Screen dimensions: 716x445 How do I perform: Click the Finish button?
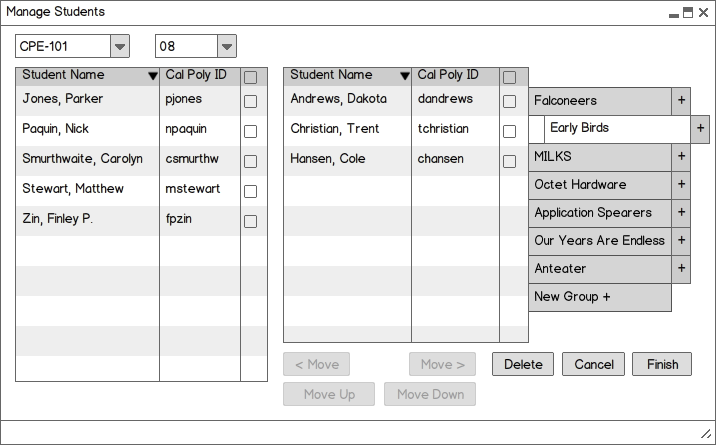[x=662, y=364]
